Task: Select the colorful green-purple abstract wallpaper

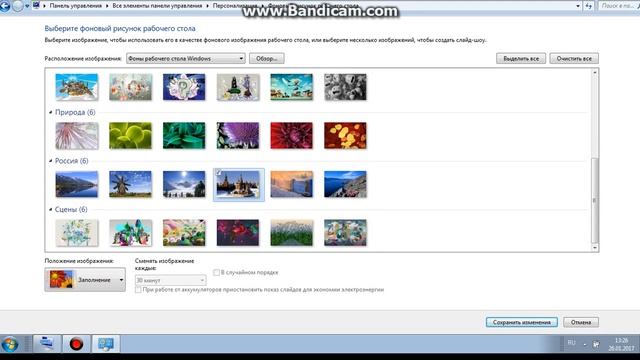Action: (130, 233)
